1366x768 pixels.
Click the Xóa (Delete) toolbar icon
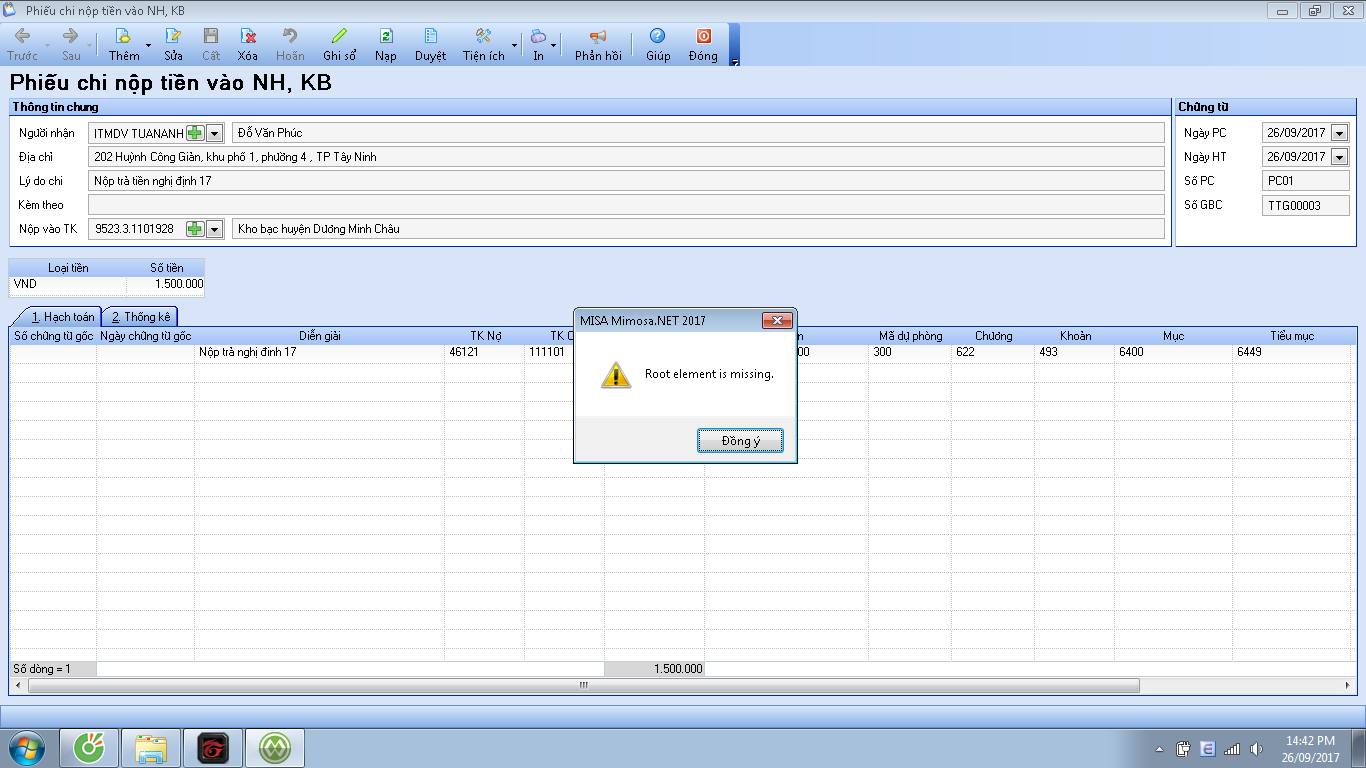(x=248, y=36)
